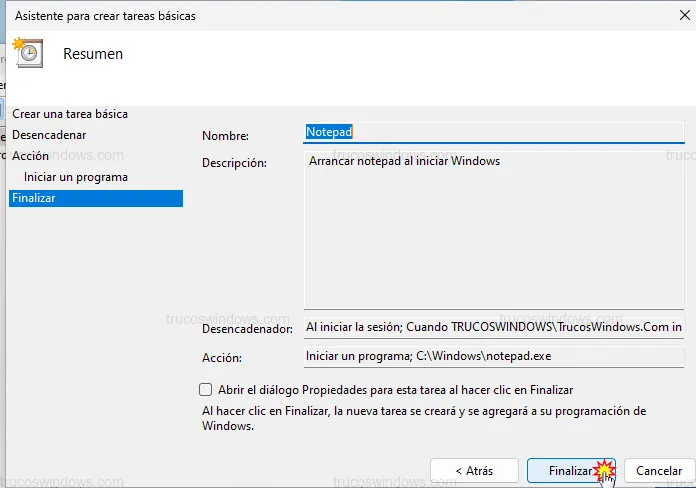
Task: Click the Finalizar button at bottom
Action: 571,470
